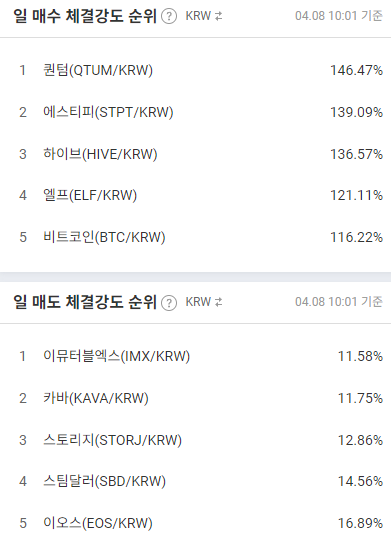Open 이뮤터블엑스(IMX/KRW) listing

[x=116, y=356]
